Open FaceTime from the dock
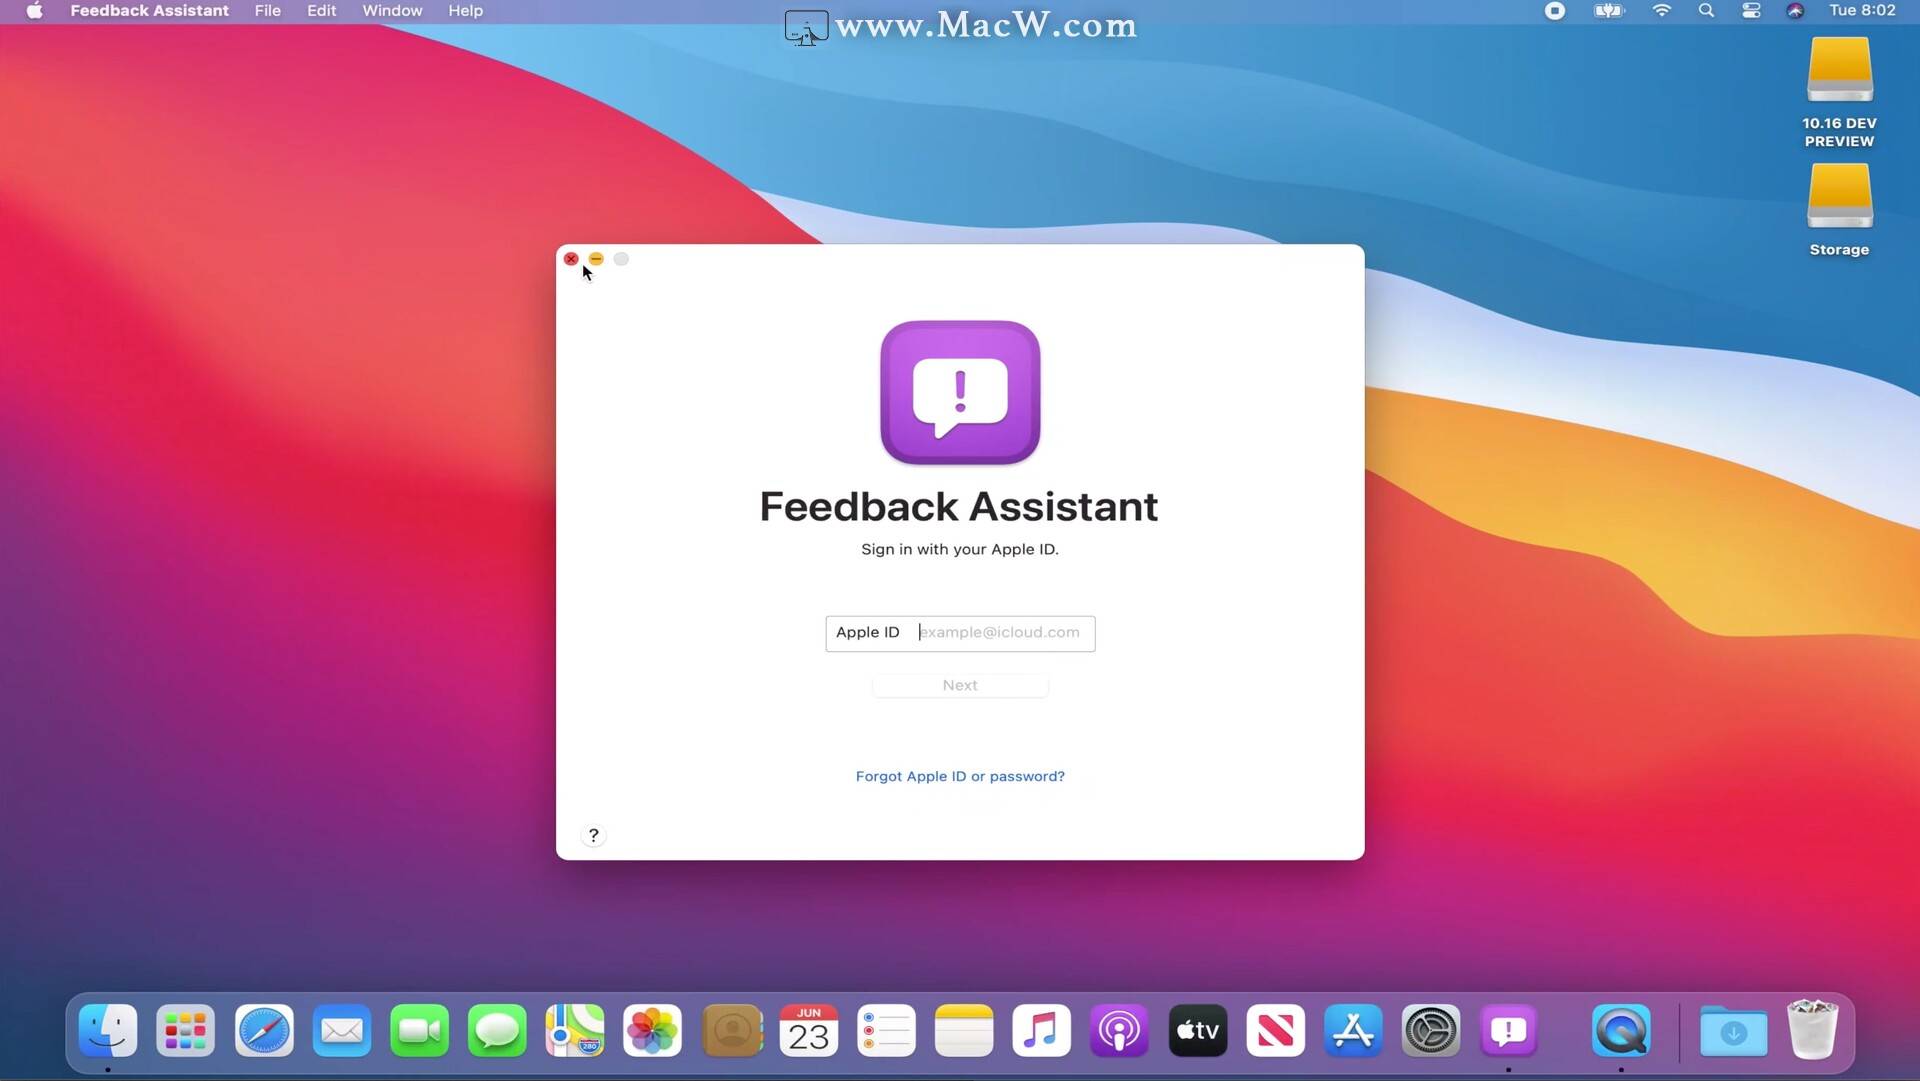The height and width of the screenshot is (1081, 1920). click(420, 1031)
